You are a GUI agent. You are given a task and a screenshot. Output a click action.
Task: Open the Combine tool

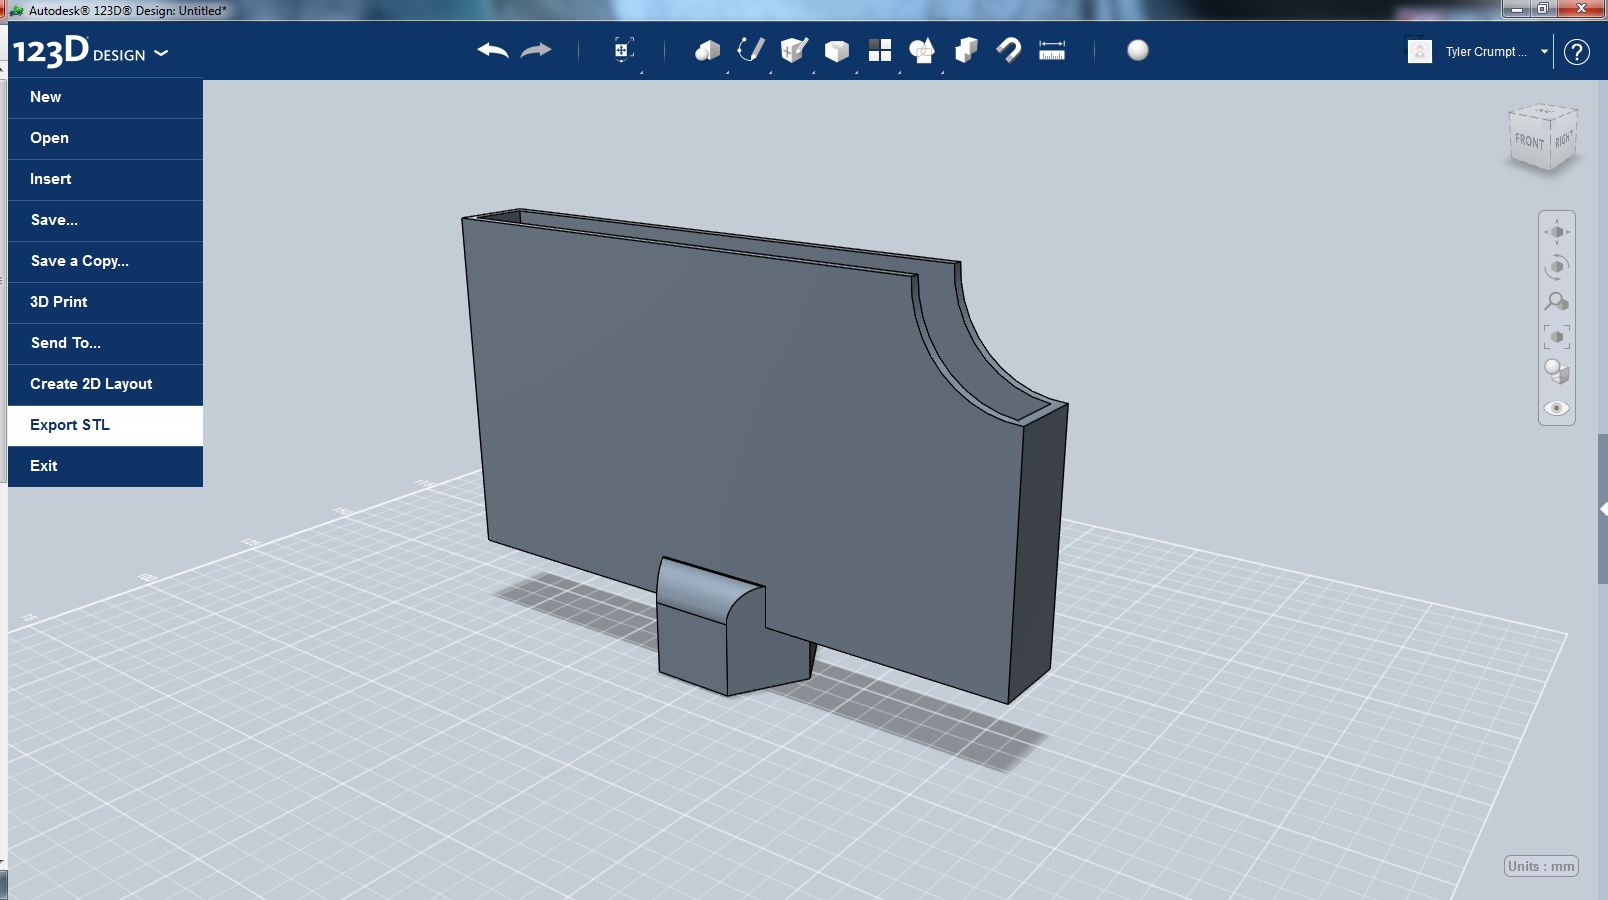coord(966,50)
